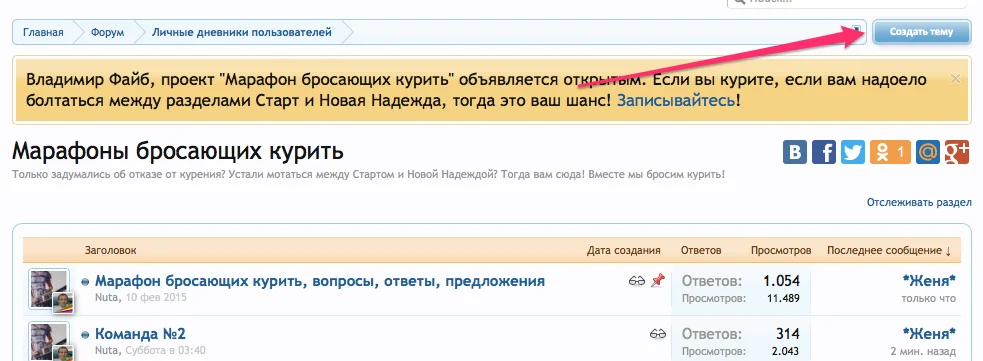Go to 'Главная' breadcrumb
The width and height of the screenshot is (983, 361).
click(x=43, y=32)
